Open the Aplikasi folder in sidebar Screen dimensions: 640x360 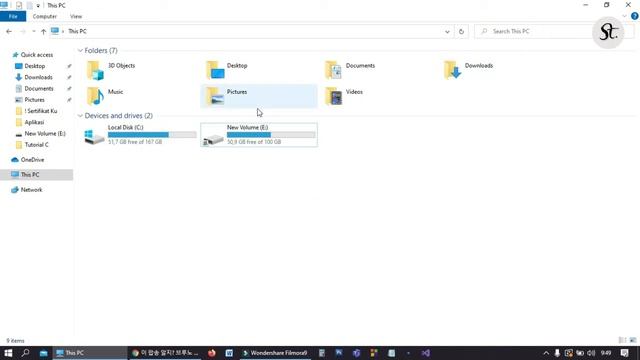click(x=34, y=122)
